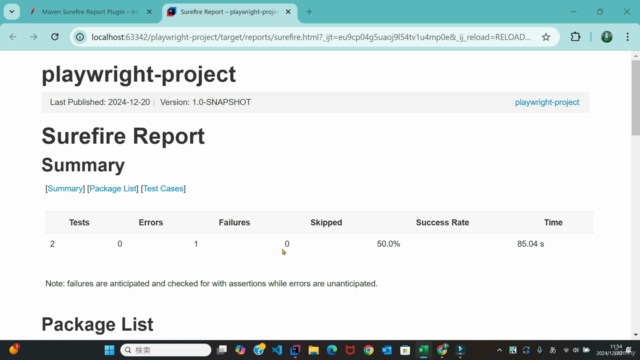Screen dimensions: 640x360
Task: Click the page vertical scrollbar thumb
Action: click(x=636, y=97)
